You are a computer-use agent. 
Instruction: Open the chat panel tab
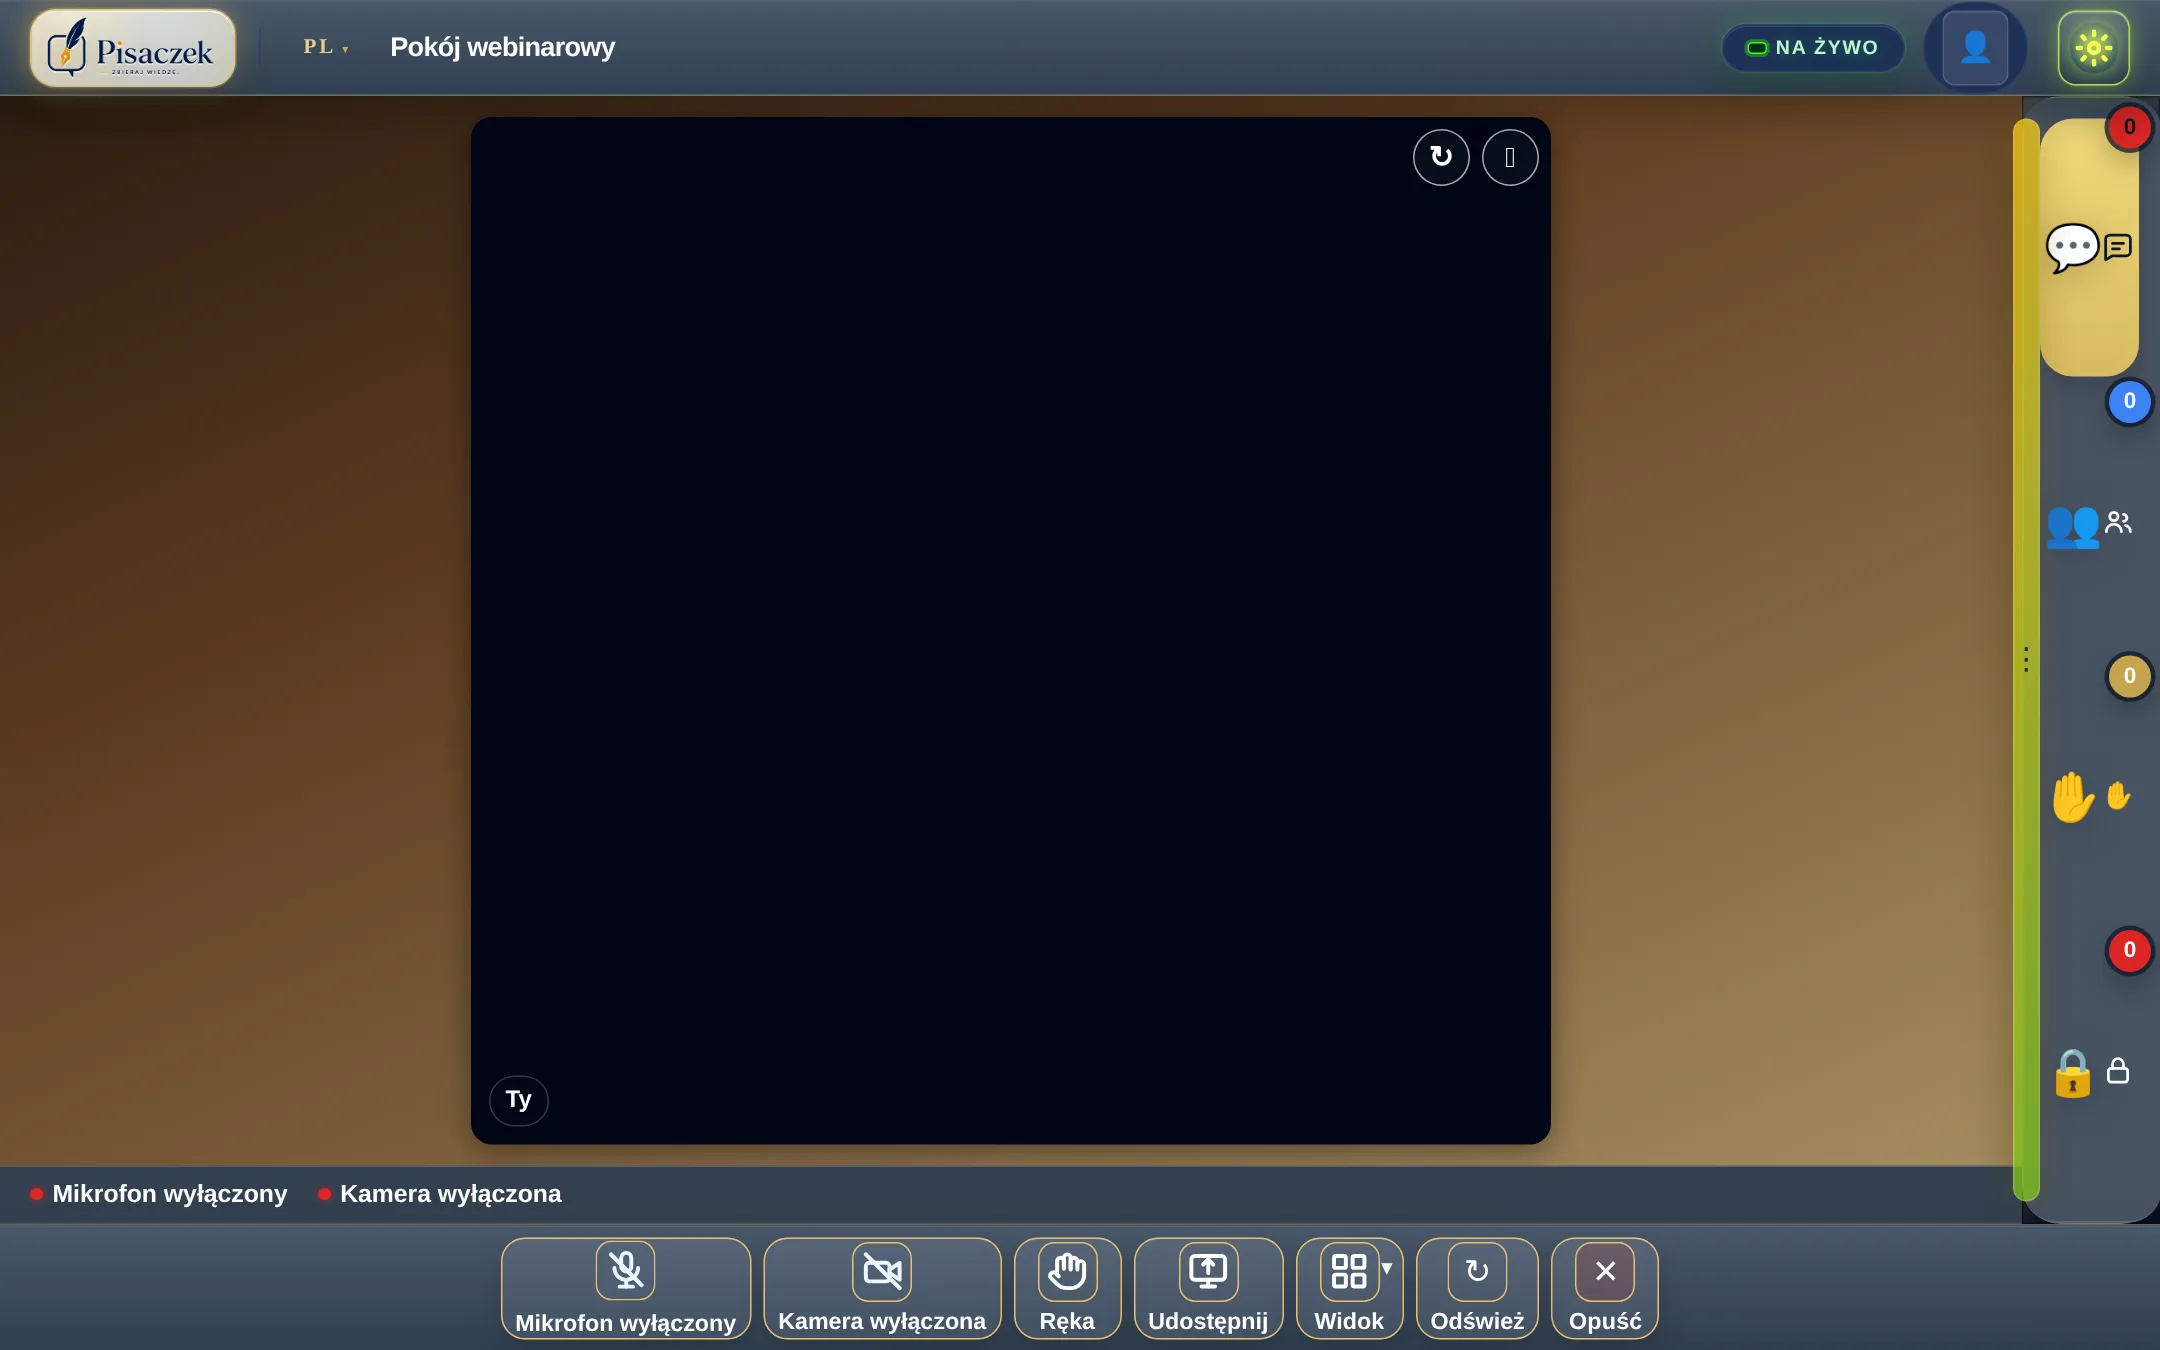[2089, 247]
